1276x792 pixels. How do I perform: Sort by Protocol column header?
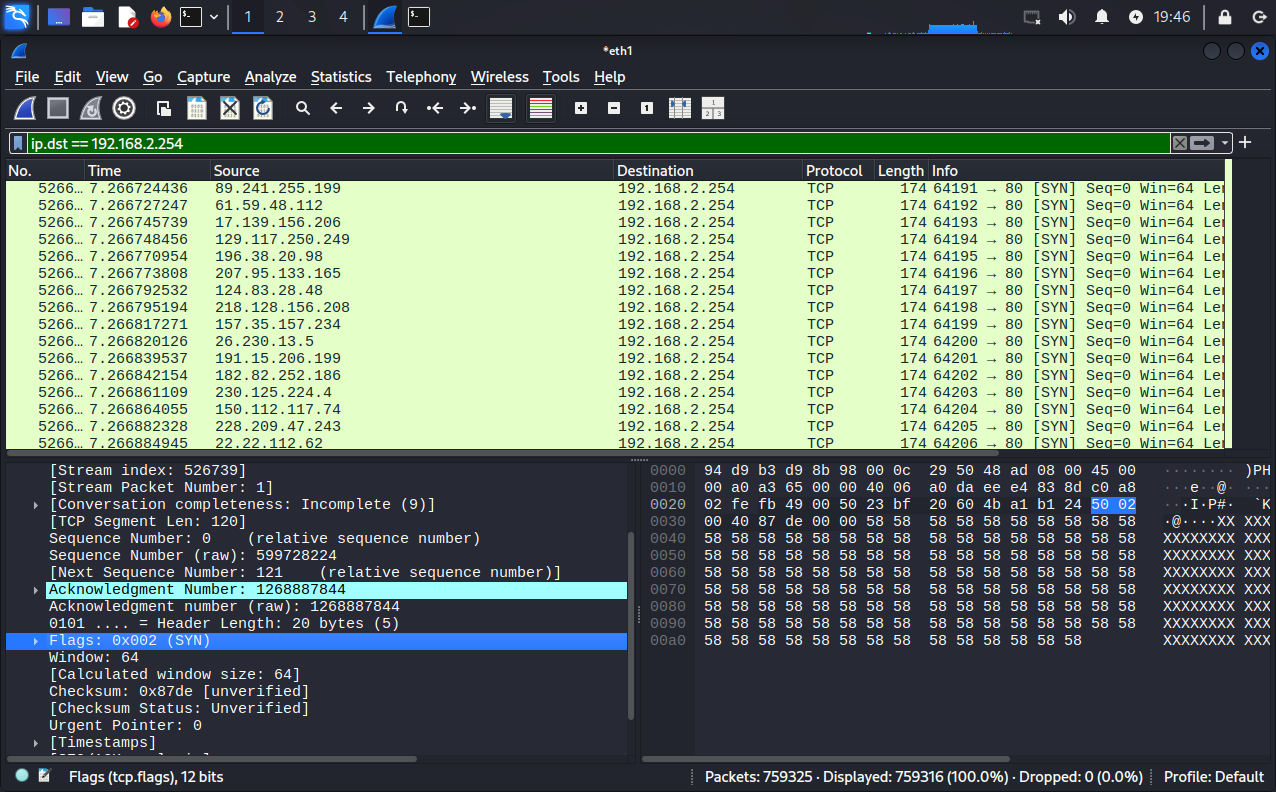click(838, 171)
